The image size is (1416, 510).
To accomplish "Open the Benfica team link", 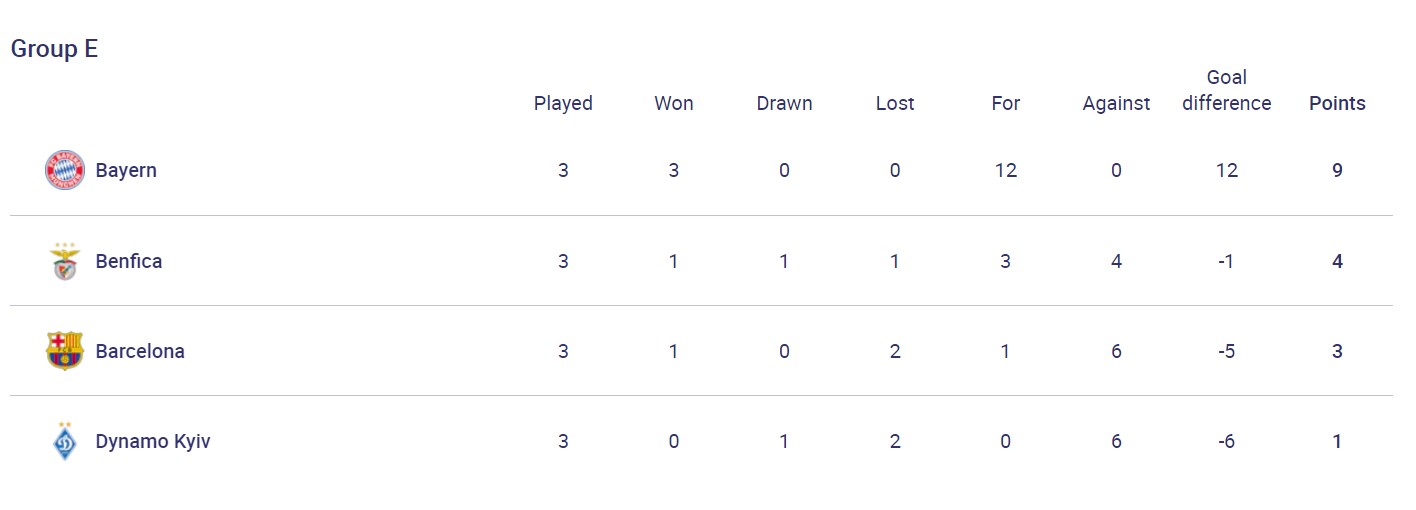I will [x=129, y=261].
